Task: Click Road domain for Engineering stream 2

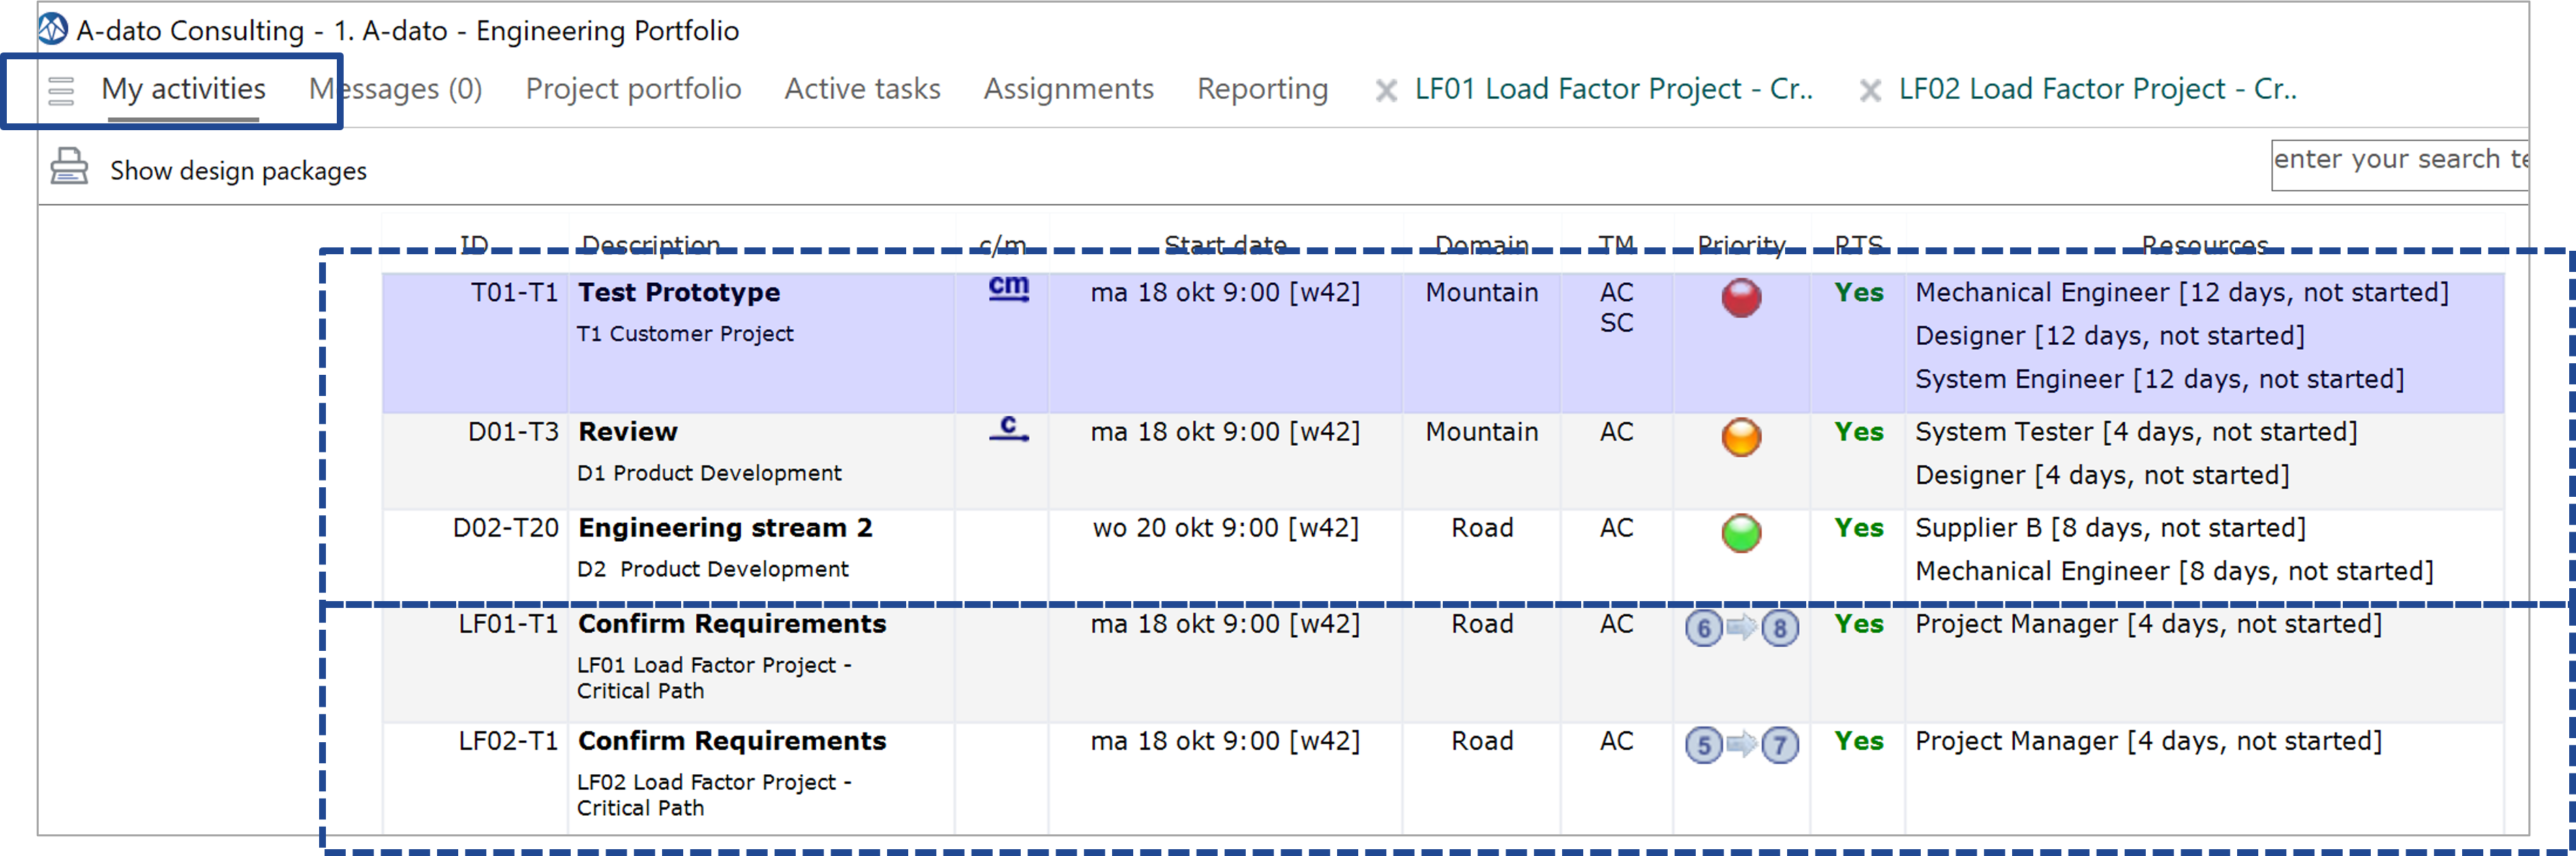Action: (1482, 528)
